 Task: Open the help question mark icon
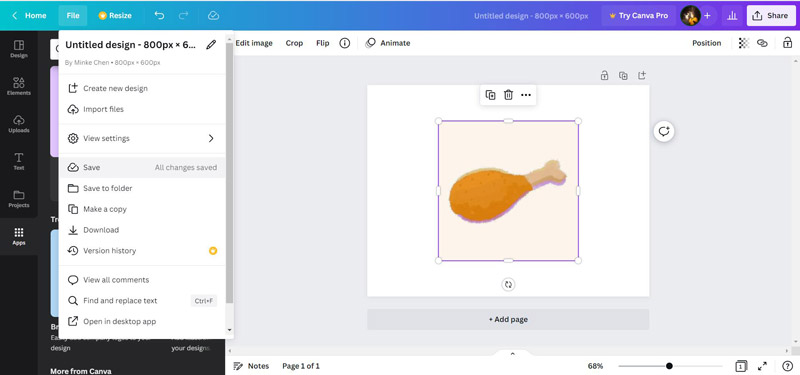[x=787, y=366]
